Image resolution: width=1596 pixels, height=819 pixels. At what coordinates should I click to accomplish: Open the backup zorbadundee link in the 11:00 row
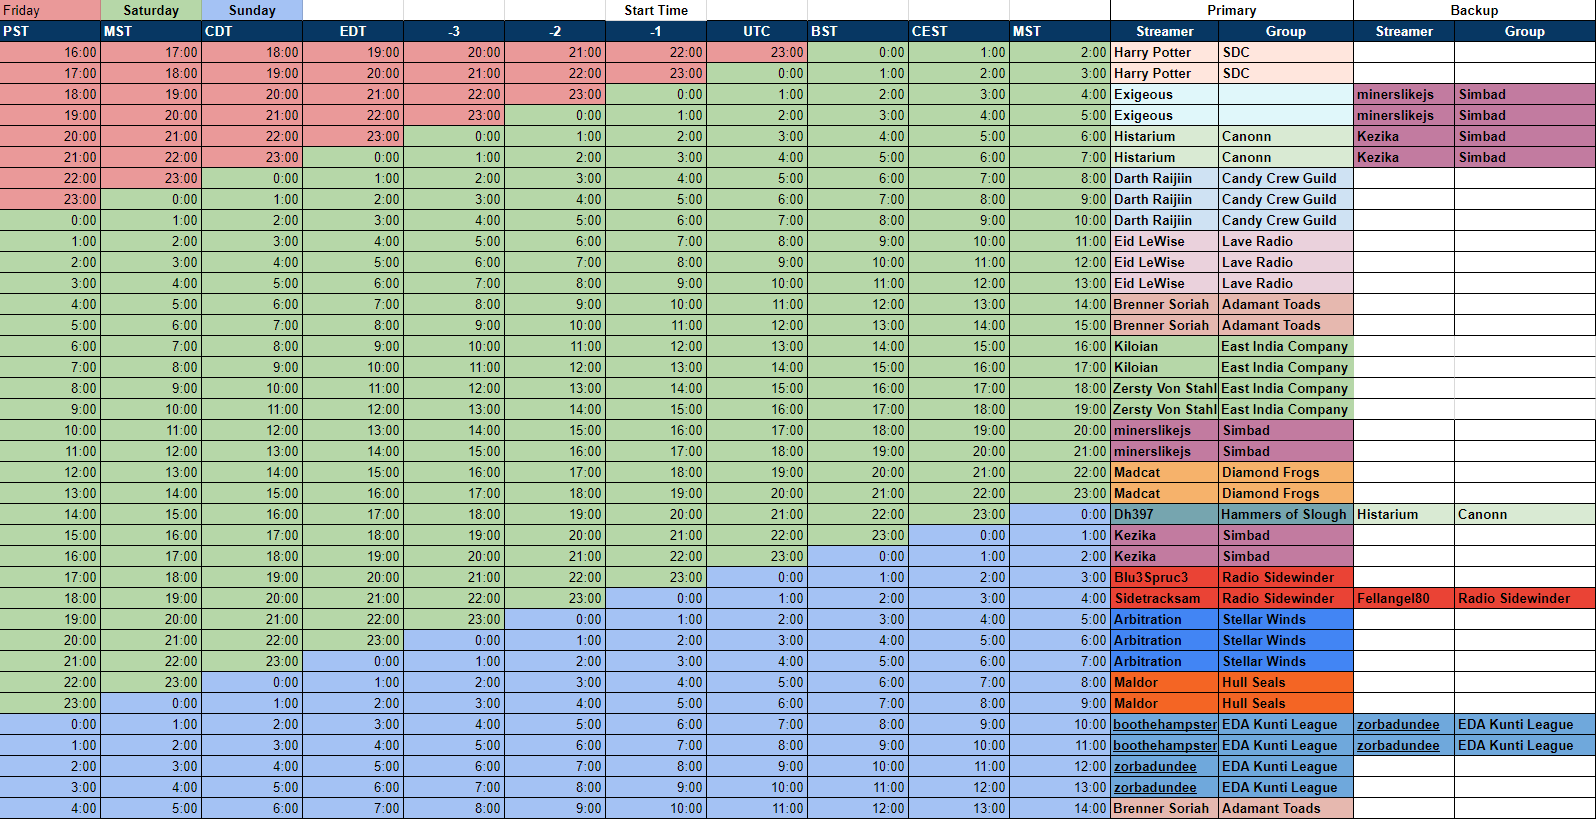coord(1398,745)
